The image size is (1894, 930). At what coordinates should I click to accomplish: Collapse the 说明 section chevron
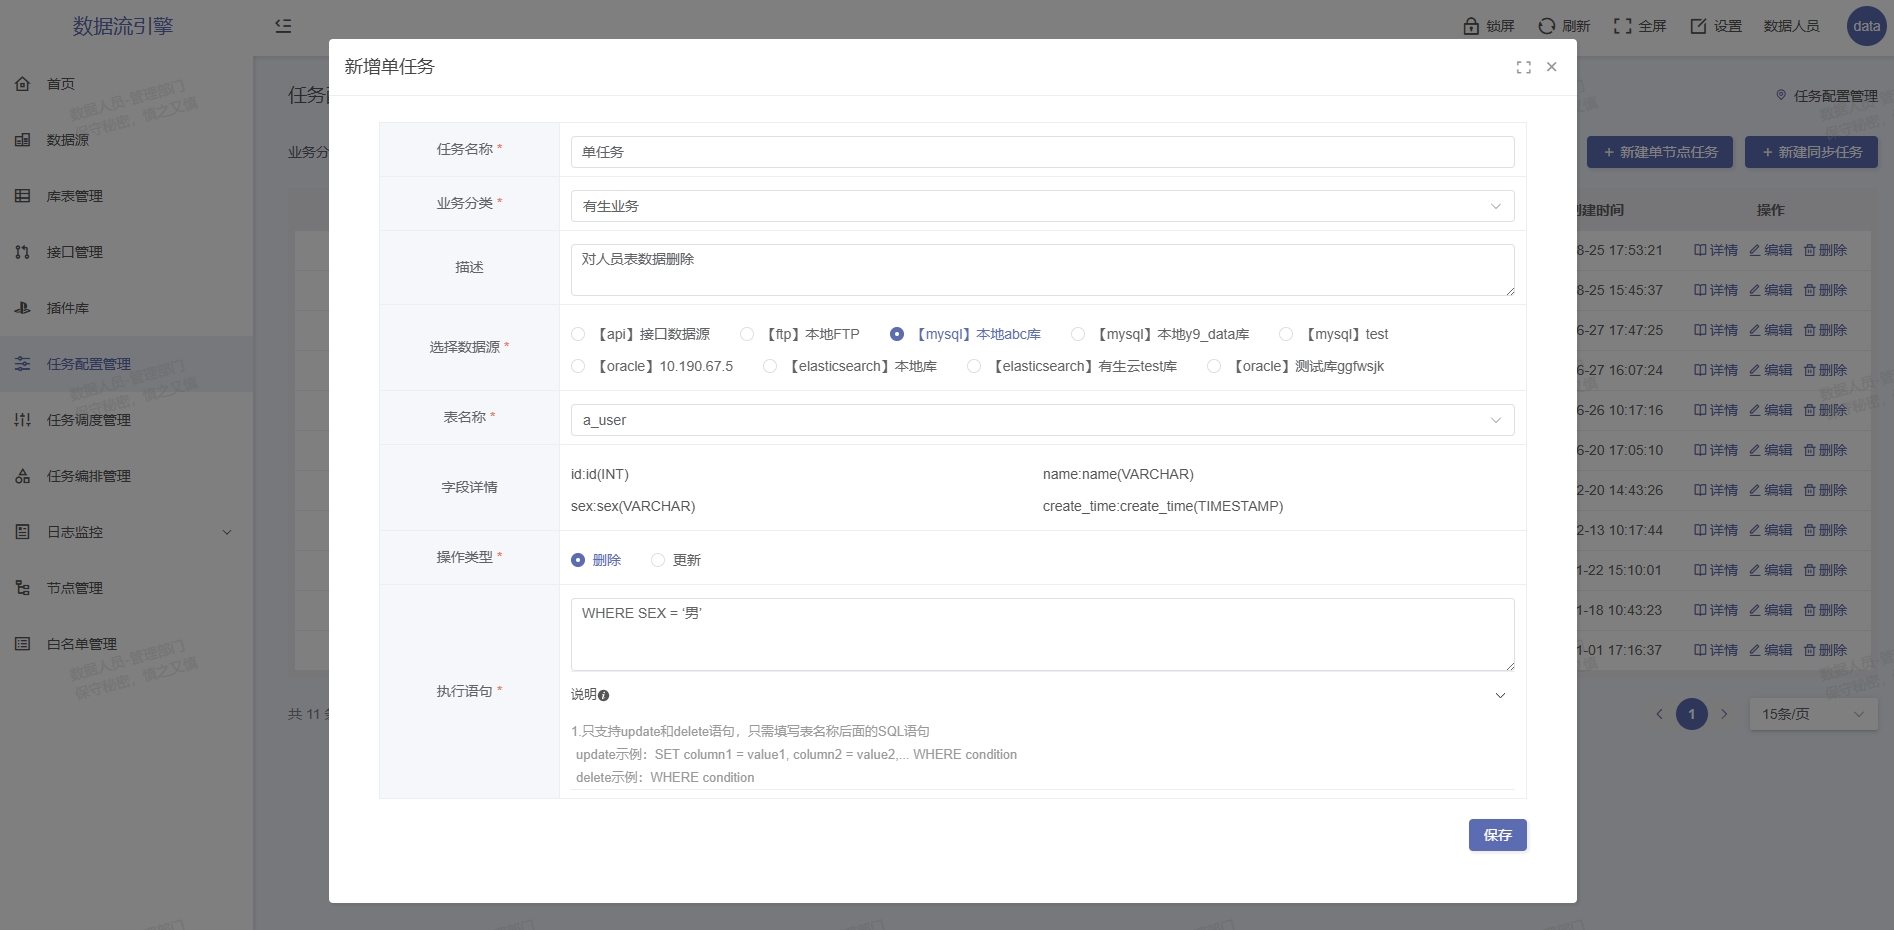1500,695
